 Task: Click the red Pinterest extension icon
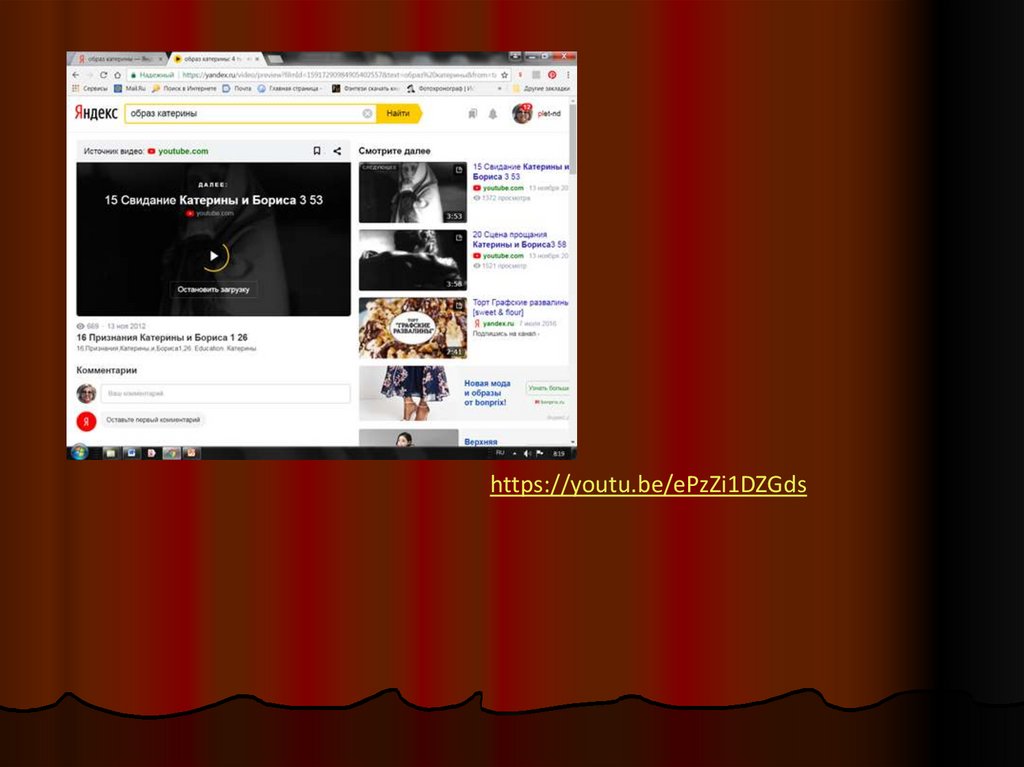[x=552, y=75]
